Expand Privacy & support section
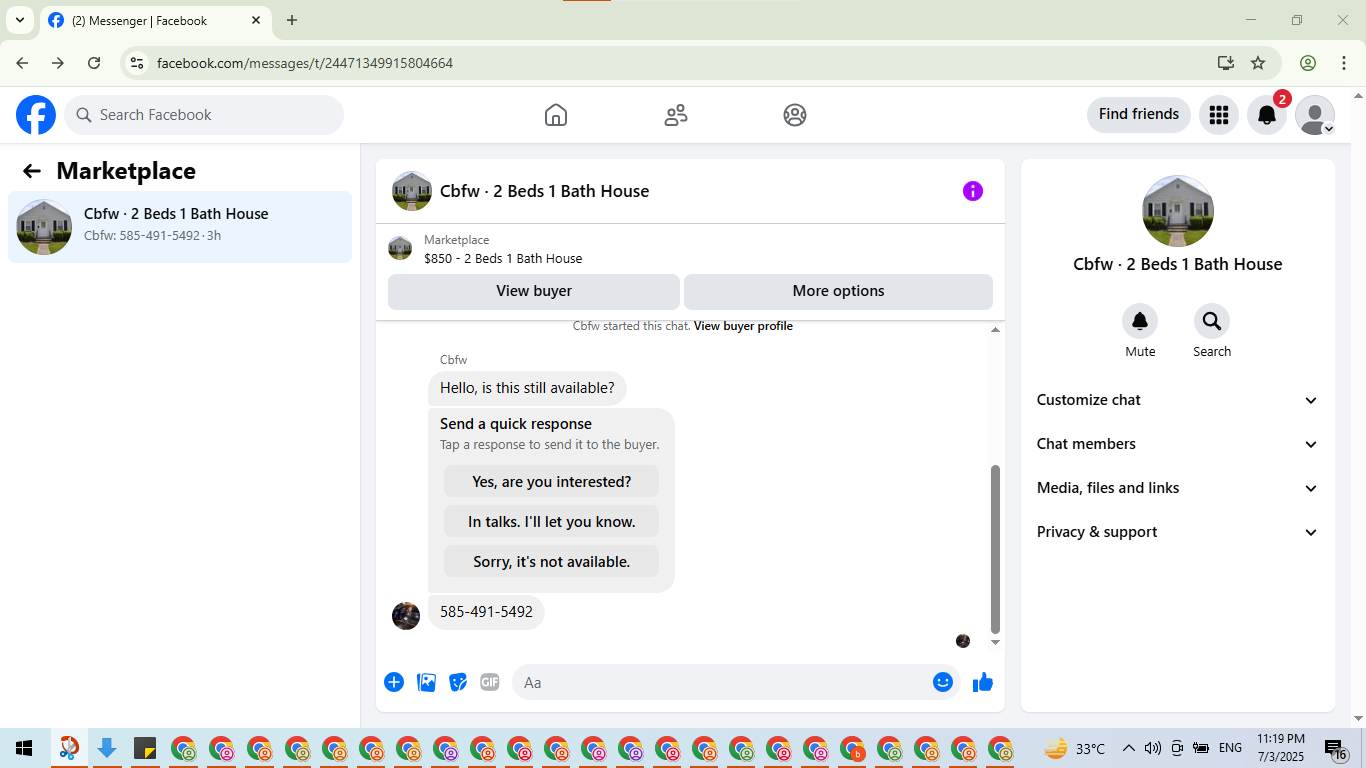The image size is (1366, 768). 1178,532
